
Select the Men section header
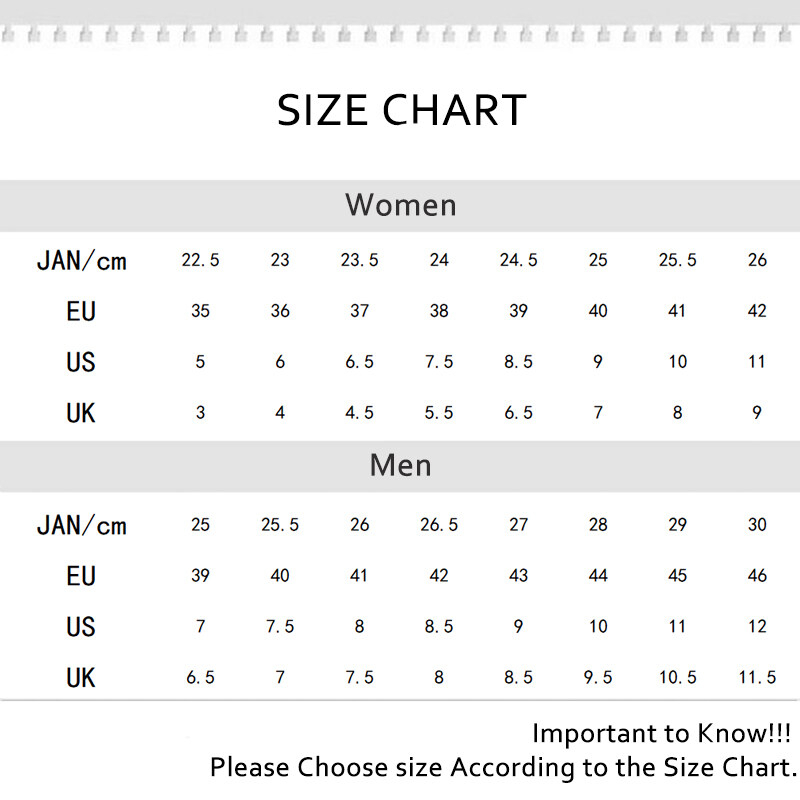coord(401,465)
